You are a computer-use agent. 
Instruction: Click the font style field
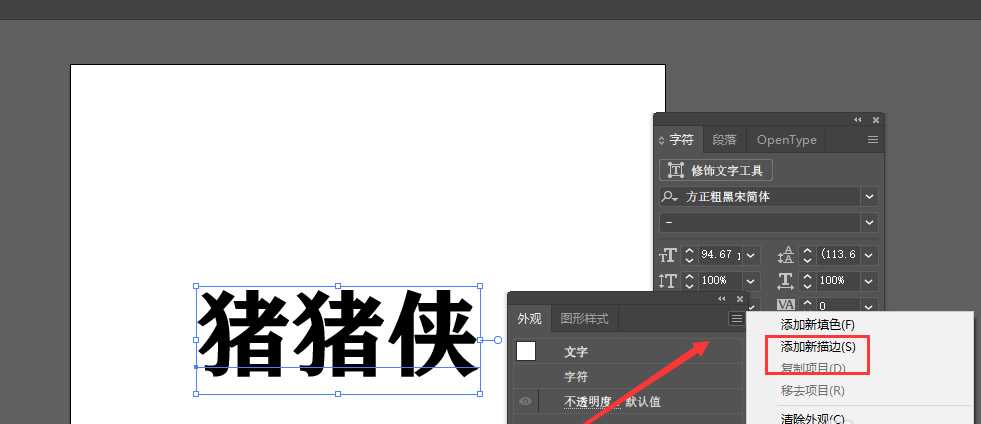click(x=760, y=223)
